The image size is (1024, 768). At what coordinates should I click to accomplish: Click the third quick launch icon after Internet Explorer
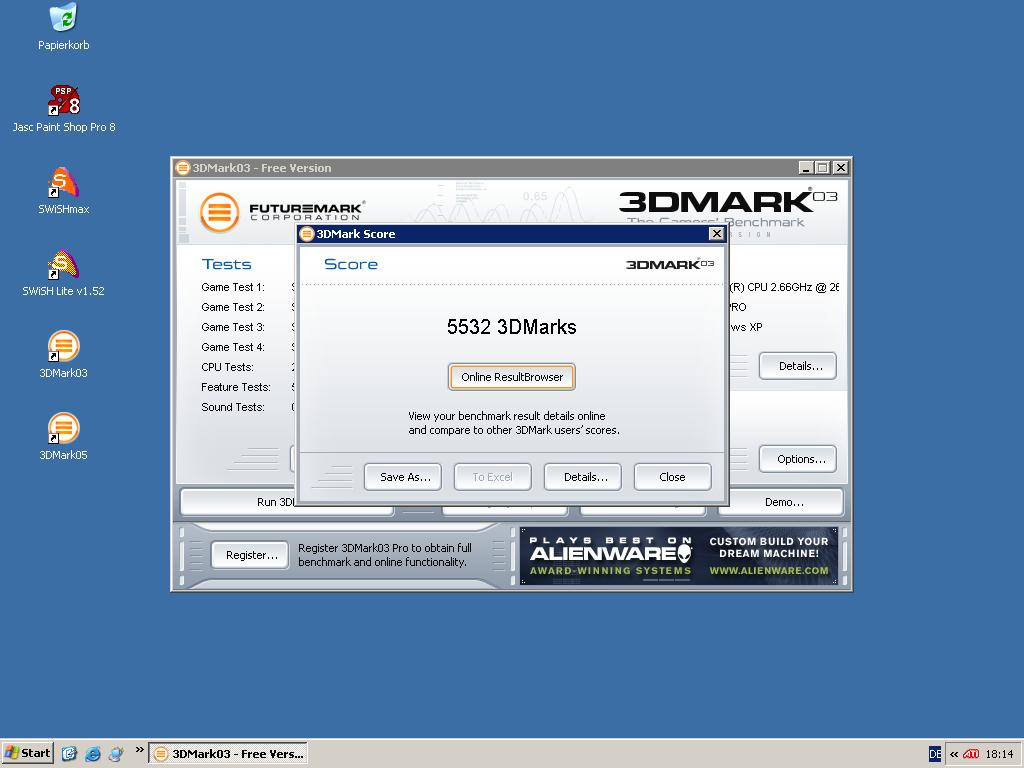(x=116, y=754)
